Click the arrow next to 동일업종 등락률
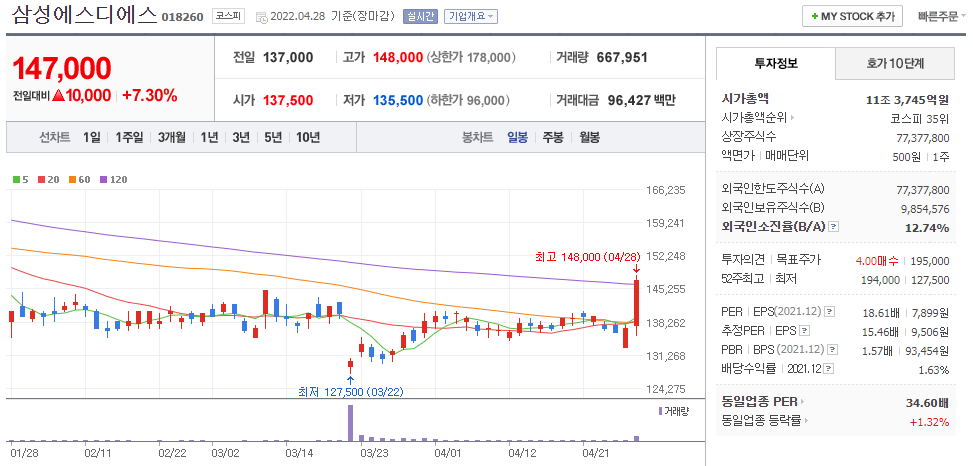The image size is (973, 466). click(x=806, y=421)
